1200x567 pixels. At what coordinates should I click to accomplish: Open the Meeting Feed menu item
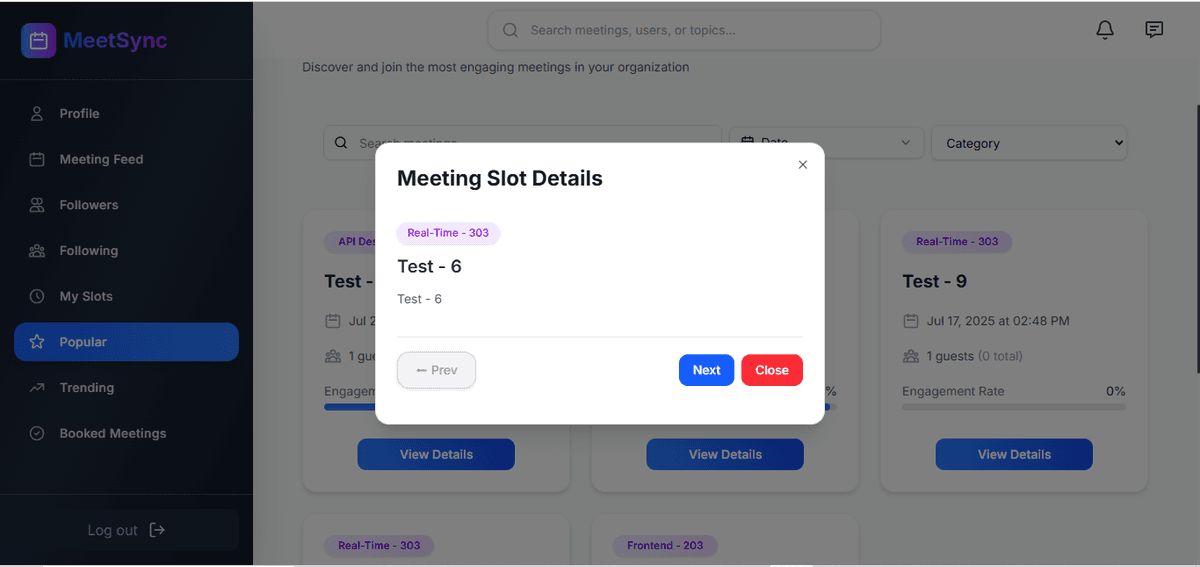point(101,159)
